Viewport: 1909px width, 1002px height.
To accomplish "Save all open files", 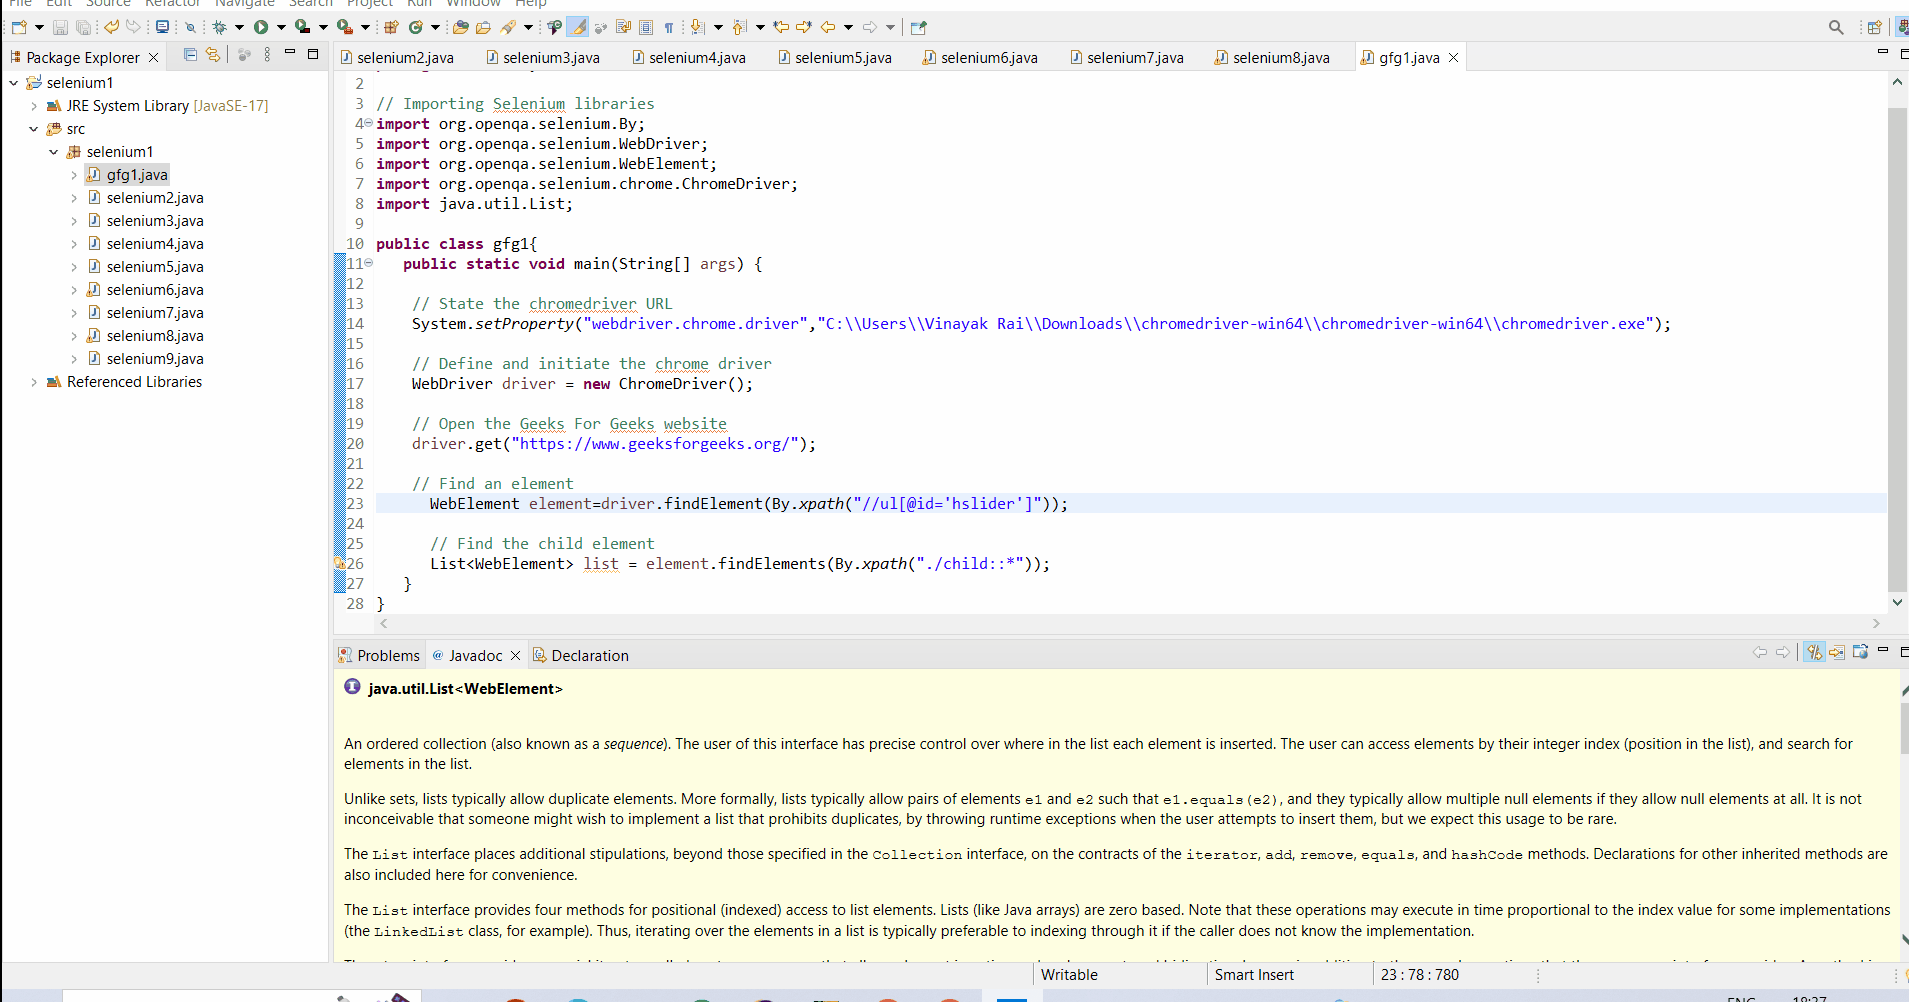I will (85, 27).
